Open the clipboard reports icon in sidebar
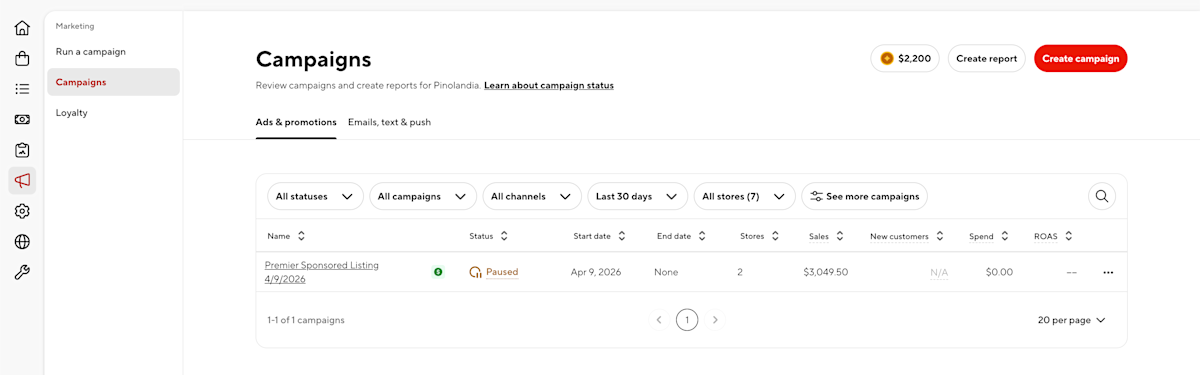The width and height of the screenshot is (1200, 375). [x=22, y=150]
